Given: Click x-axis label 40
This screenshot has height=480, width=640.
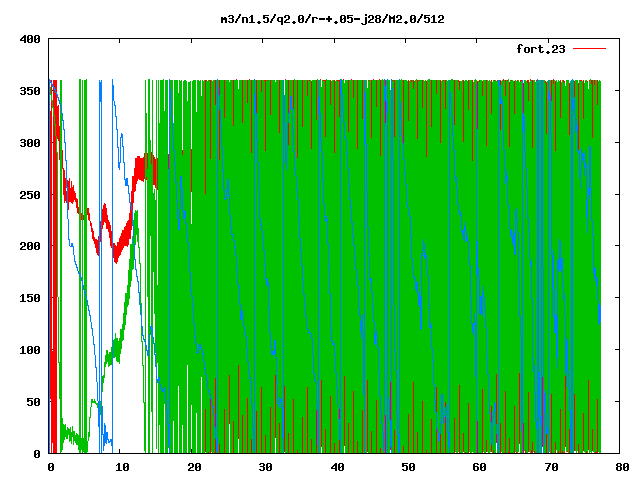Looking at the screenshot, I should [x=337, y=467].
